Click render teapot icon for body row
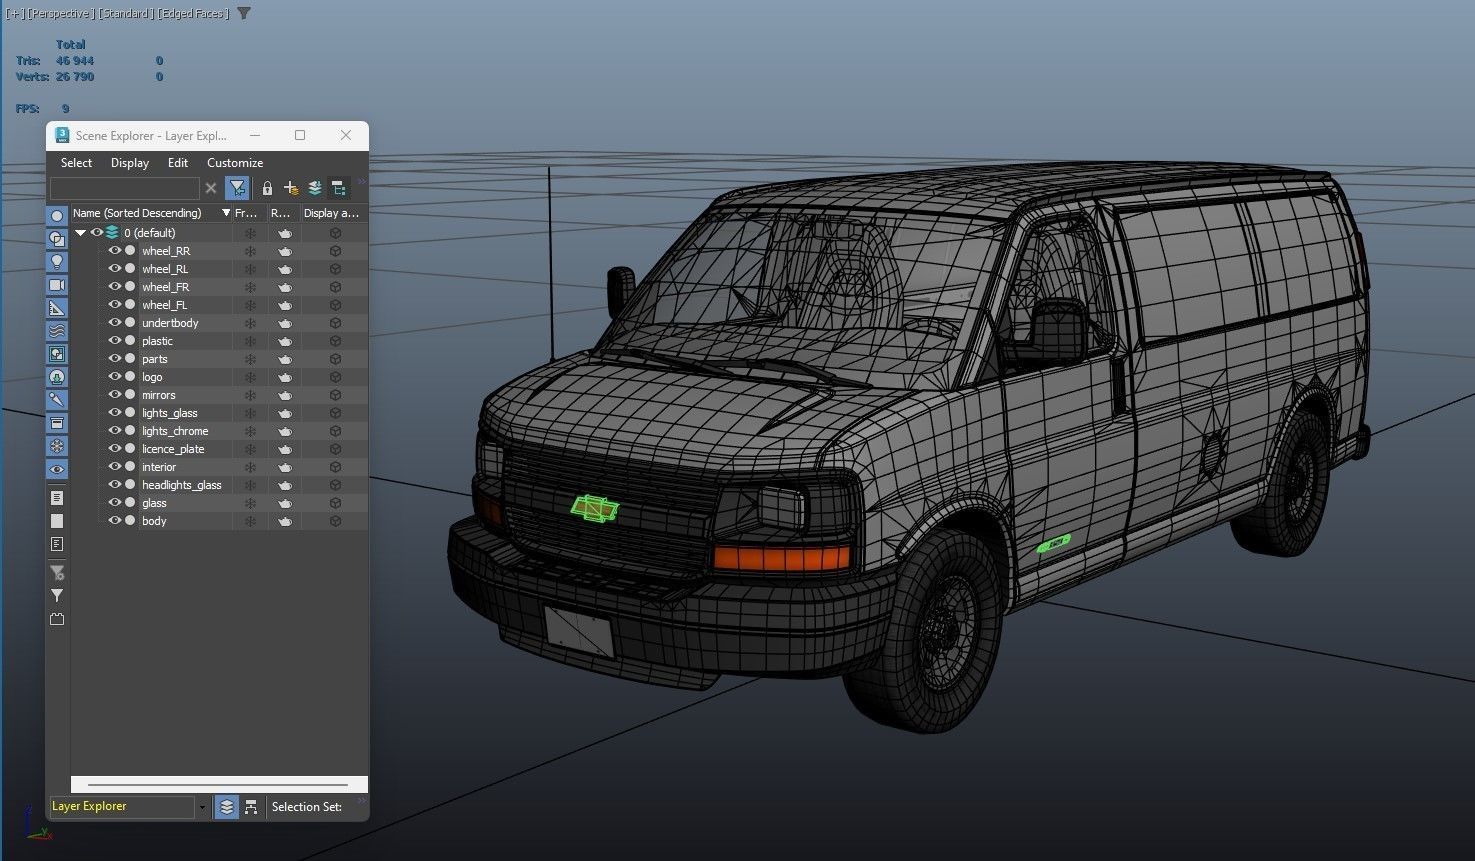The image size is (1475, 861). pyautogui.click(x=285, y=521)
